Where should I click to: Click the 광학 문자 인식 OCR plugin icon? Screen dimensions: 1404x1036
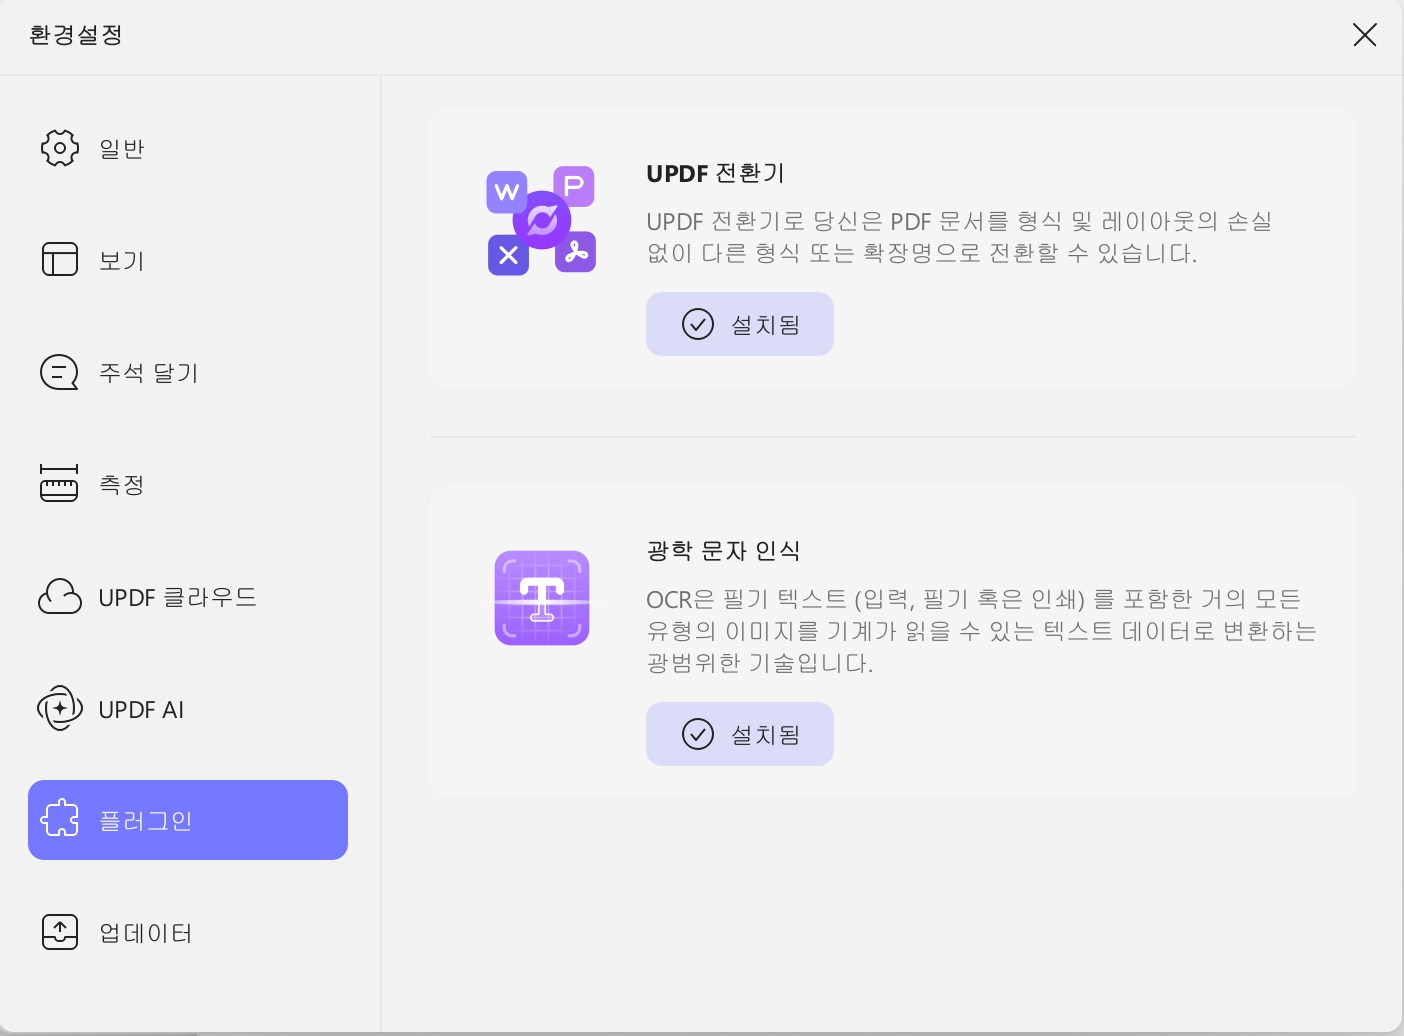542,598
